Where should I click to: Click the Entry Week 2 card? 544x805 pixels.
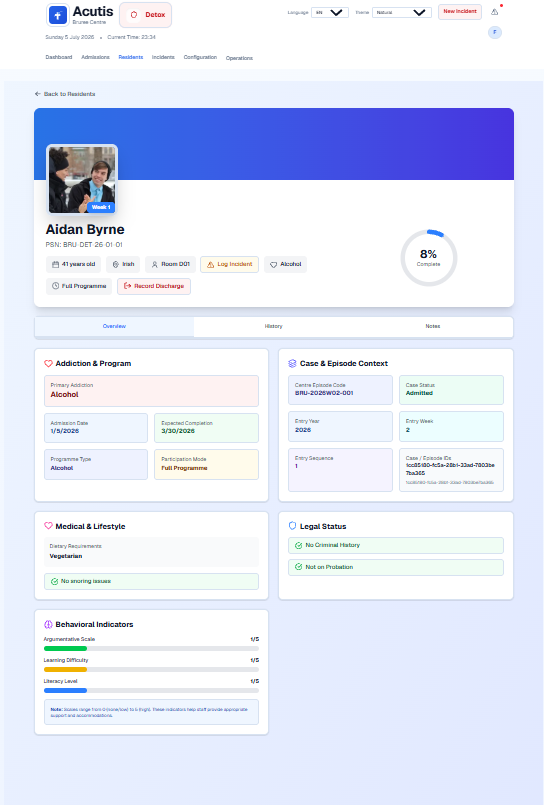(452, 426)
